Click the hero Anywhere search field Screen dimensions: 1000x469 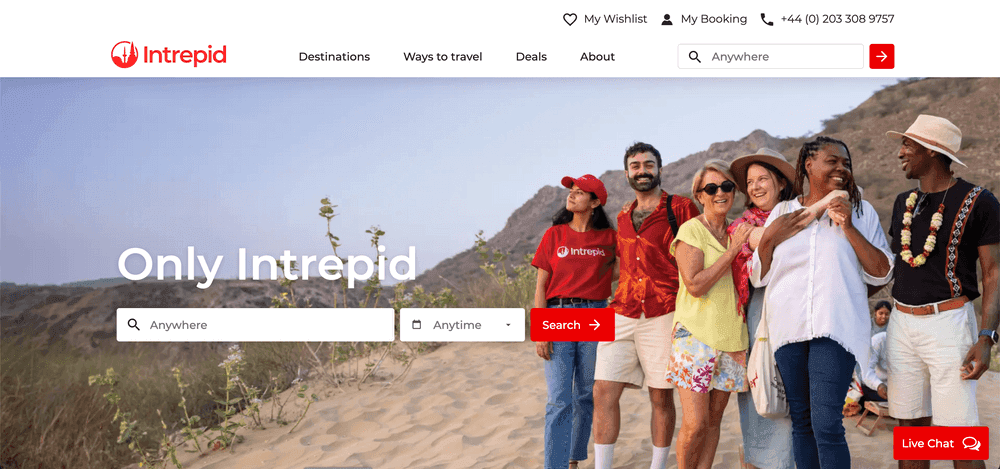255,325
